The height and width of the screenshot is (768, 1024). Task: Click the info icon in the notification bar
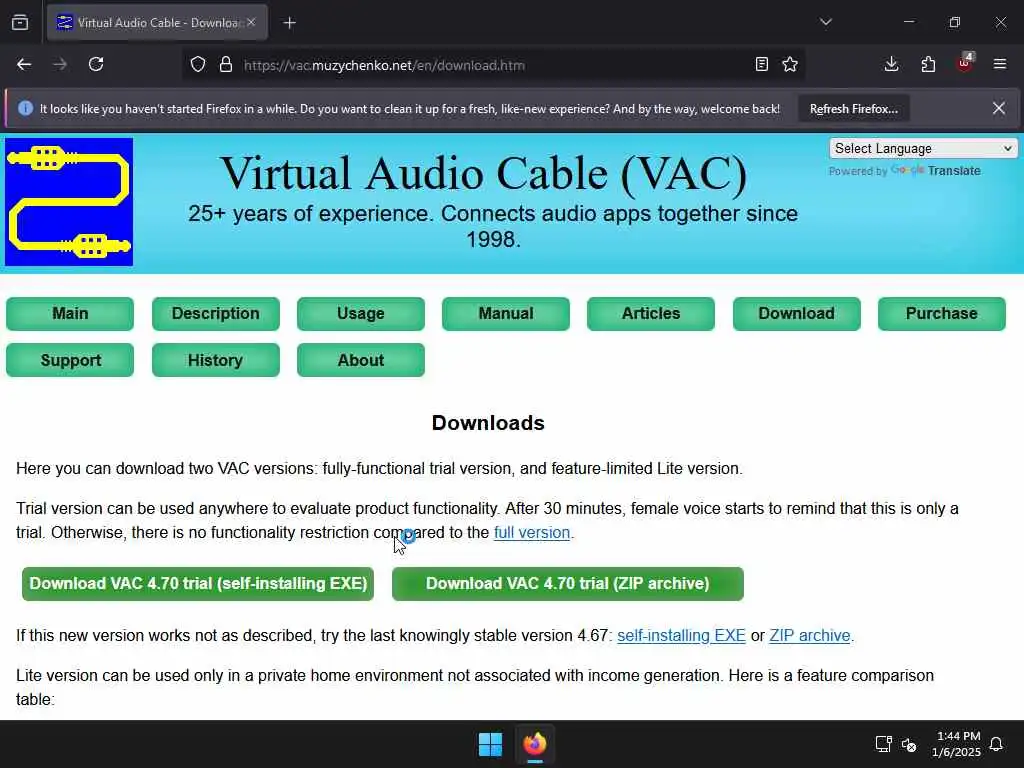(x=25, y=108)
